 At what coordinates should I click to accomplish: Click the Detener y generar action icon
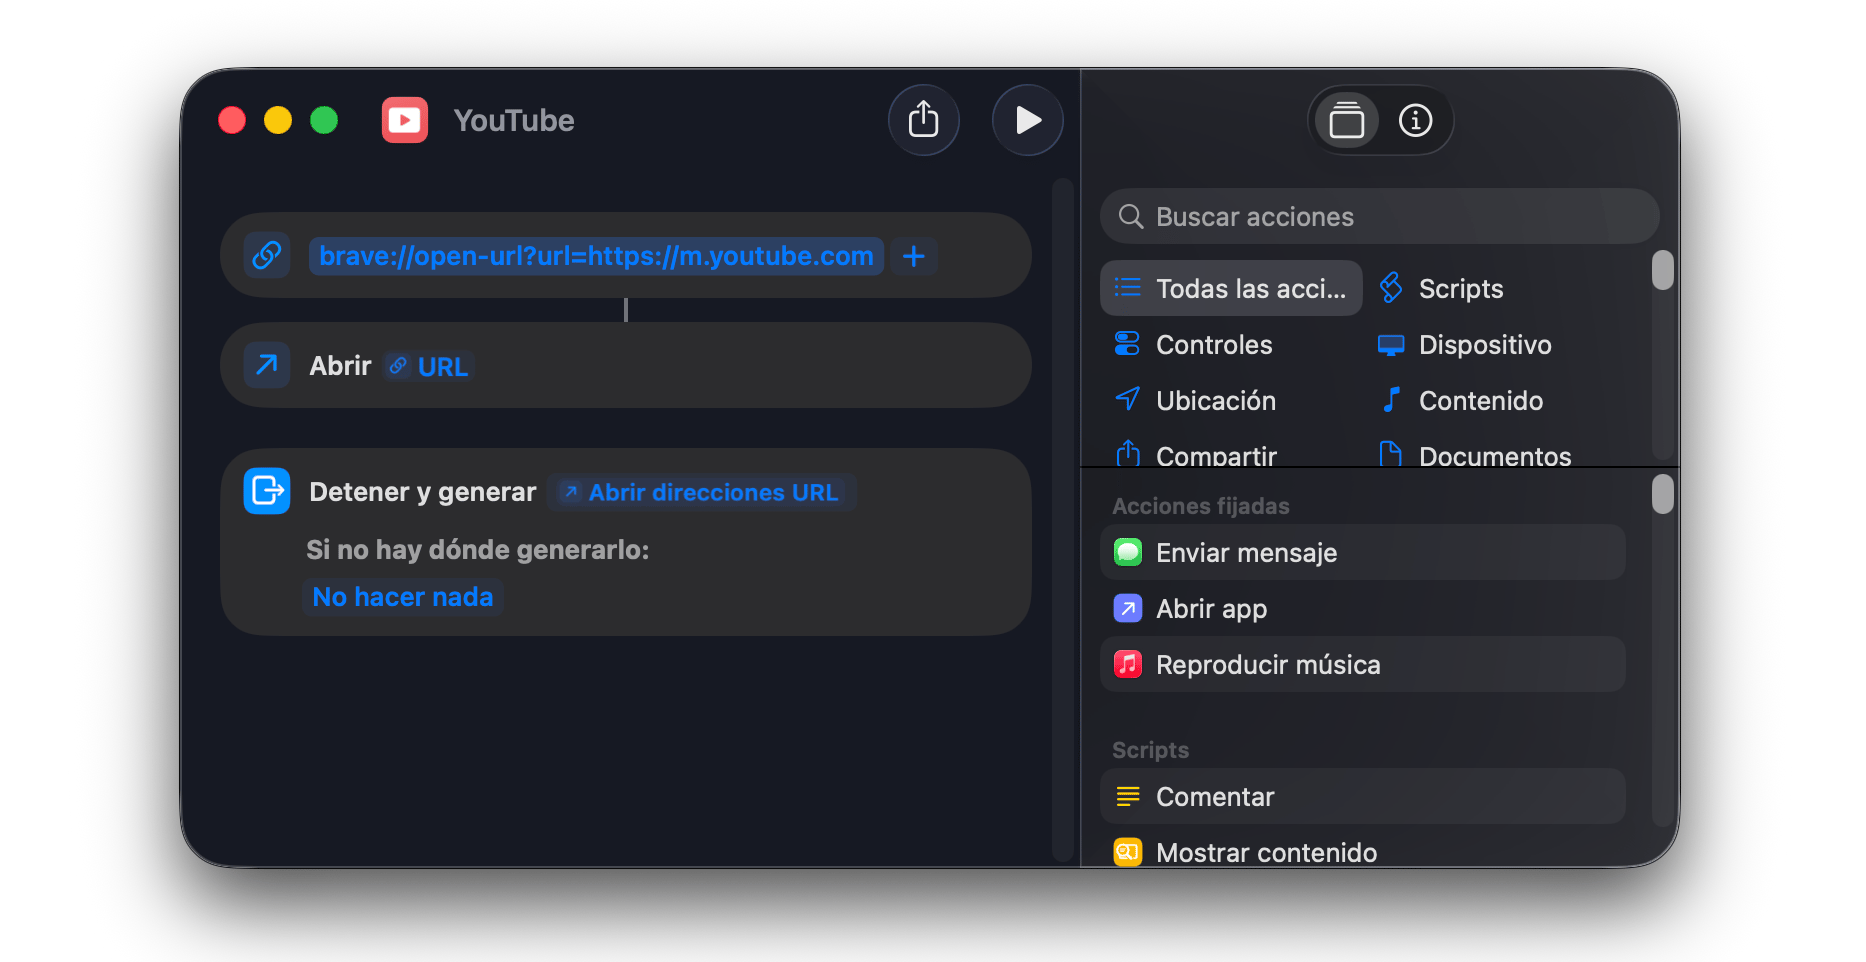(267, 491)
